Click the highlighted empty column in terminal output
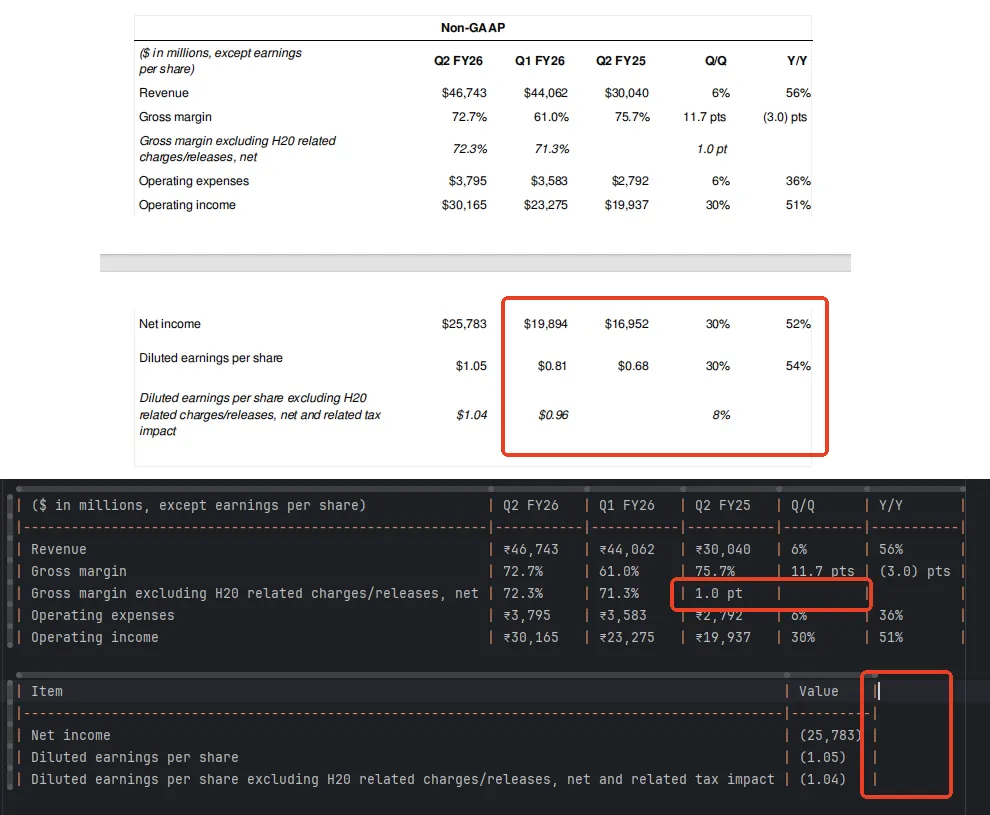Viewport: 990px width, 815px height. coord(906,735)
